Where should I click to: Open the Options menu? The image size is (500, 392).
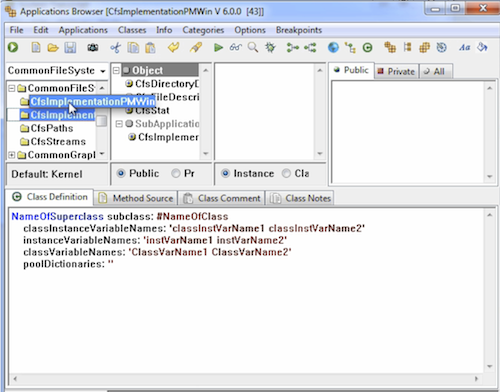click(250, 30)
